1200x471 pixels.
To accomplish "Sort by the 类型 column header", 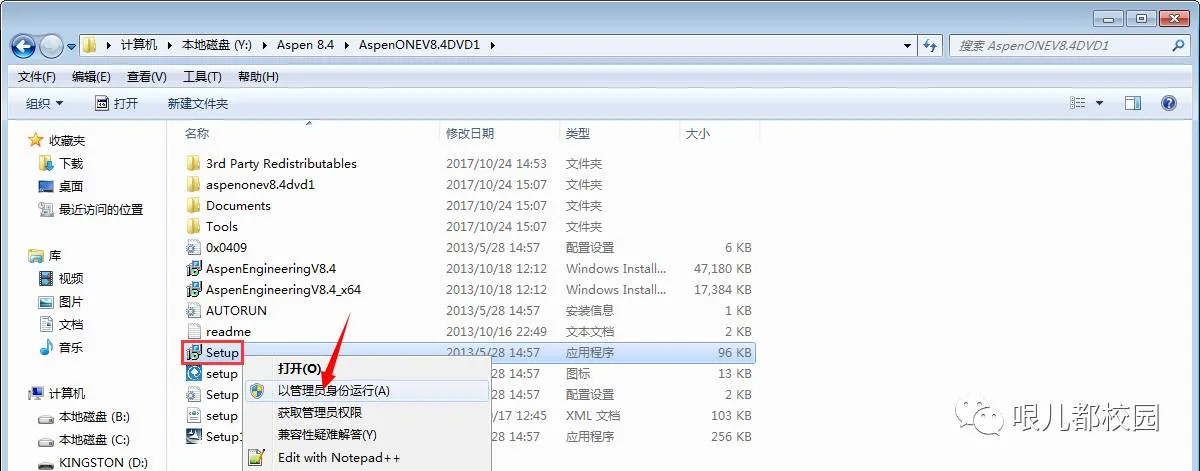I will click(578, 133).
